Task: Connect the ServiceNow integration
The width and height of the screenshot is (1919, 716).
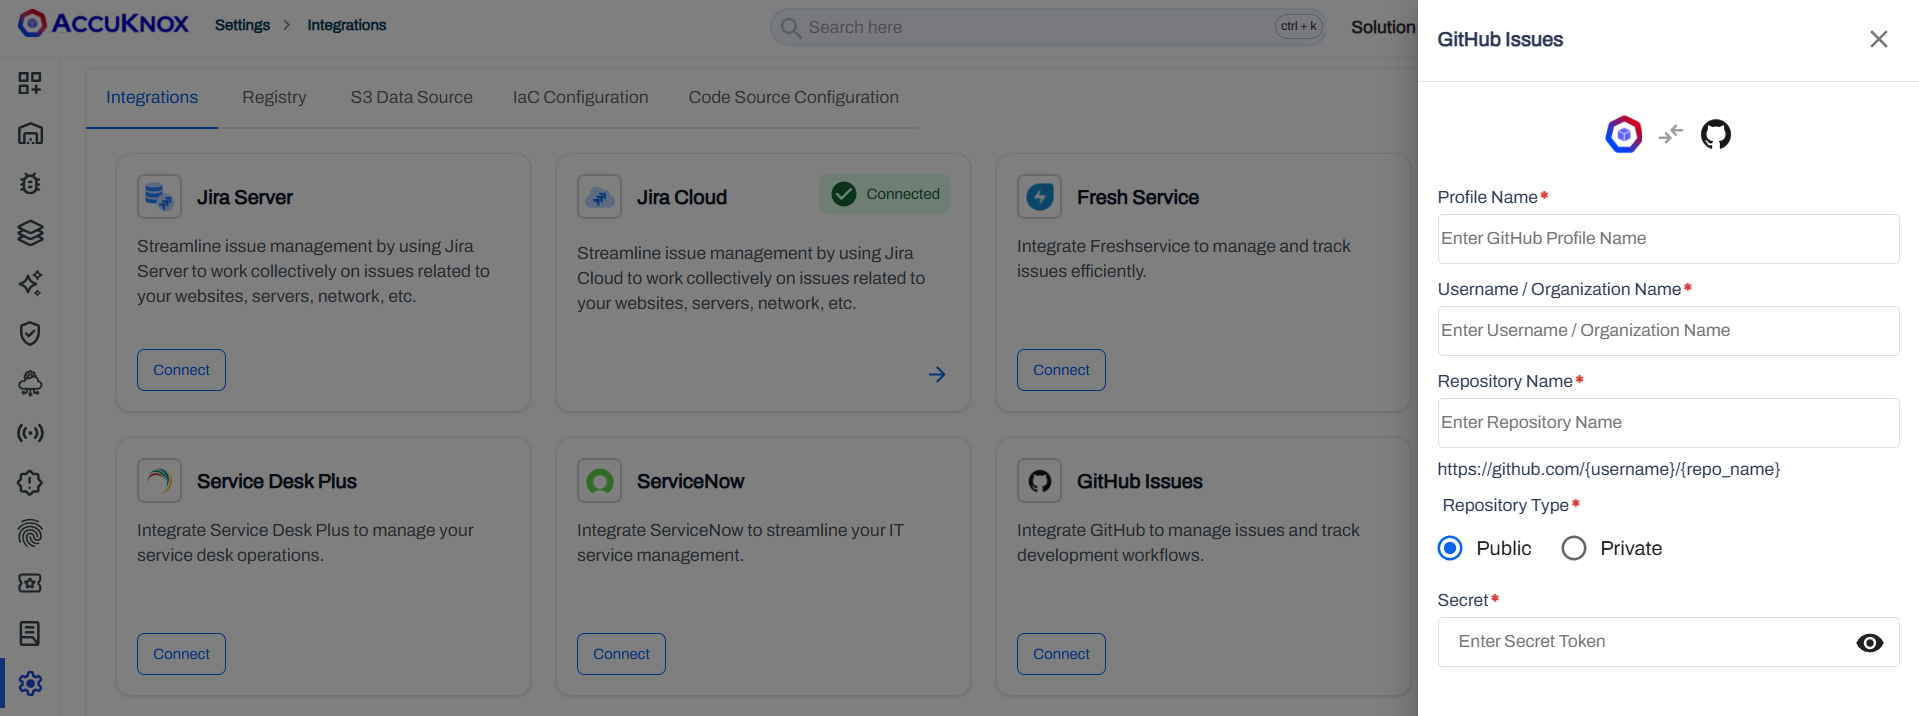Action: tap(621, 654)
